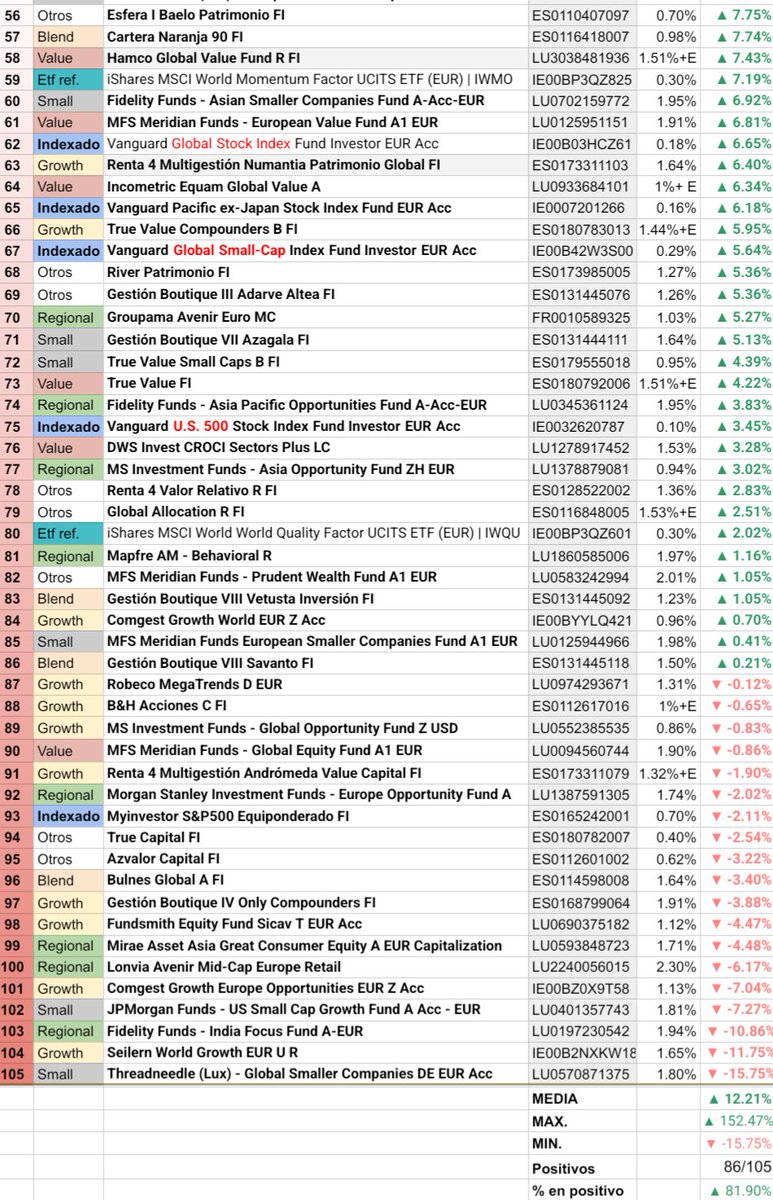Click Fidelity Funds India Focus Fund A-EUR
Viewport: 773px width, 1200px height.
pyautogui.click(x=235, y=1031)
